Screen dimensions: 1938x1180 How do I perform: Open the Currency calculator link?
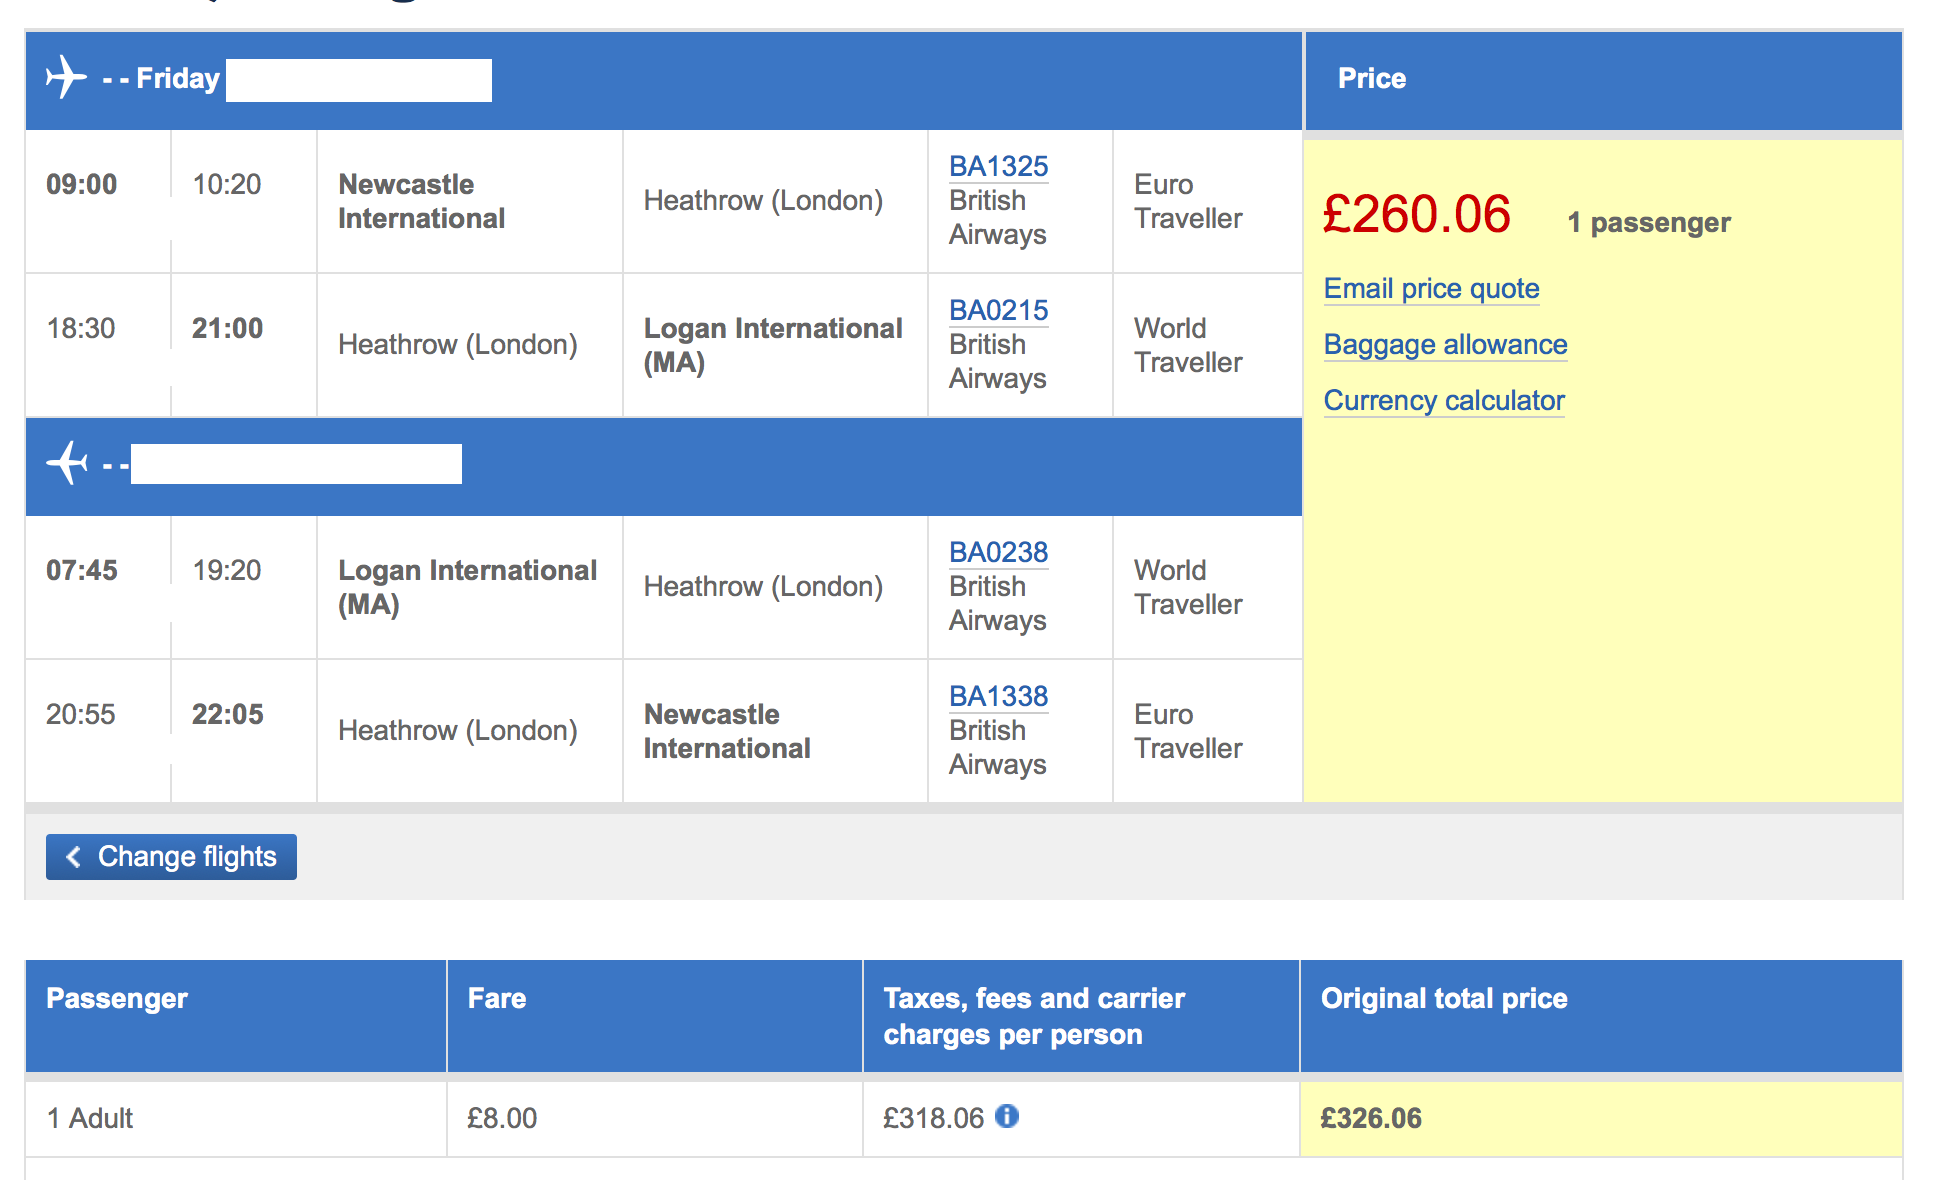pos(1444,401)
